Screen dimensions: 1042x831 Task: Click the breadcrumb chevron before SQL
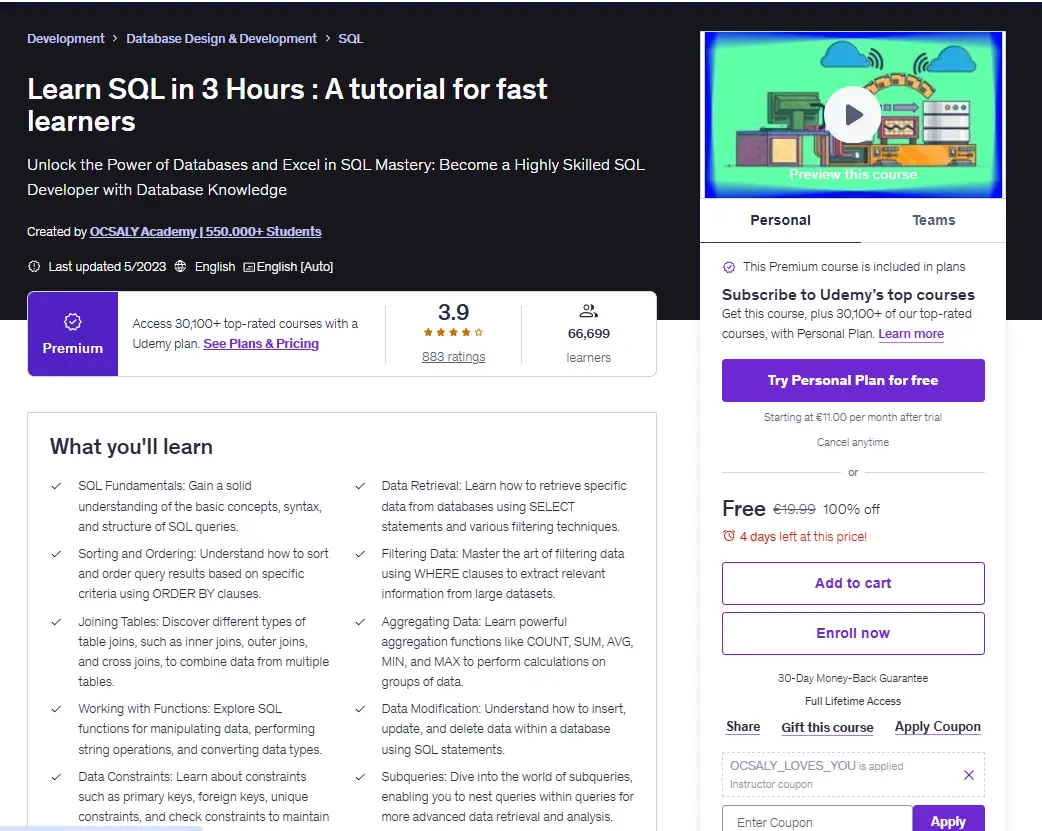(328, 39)
